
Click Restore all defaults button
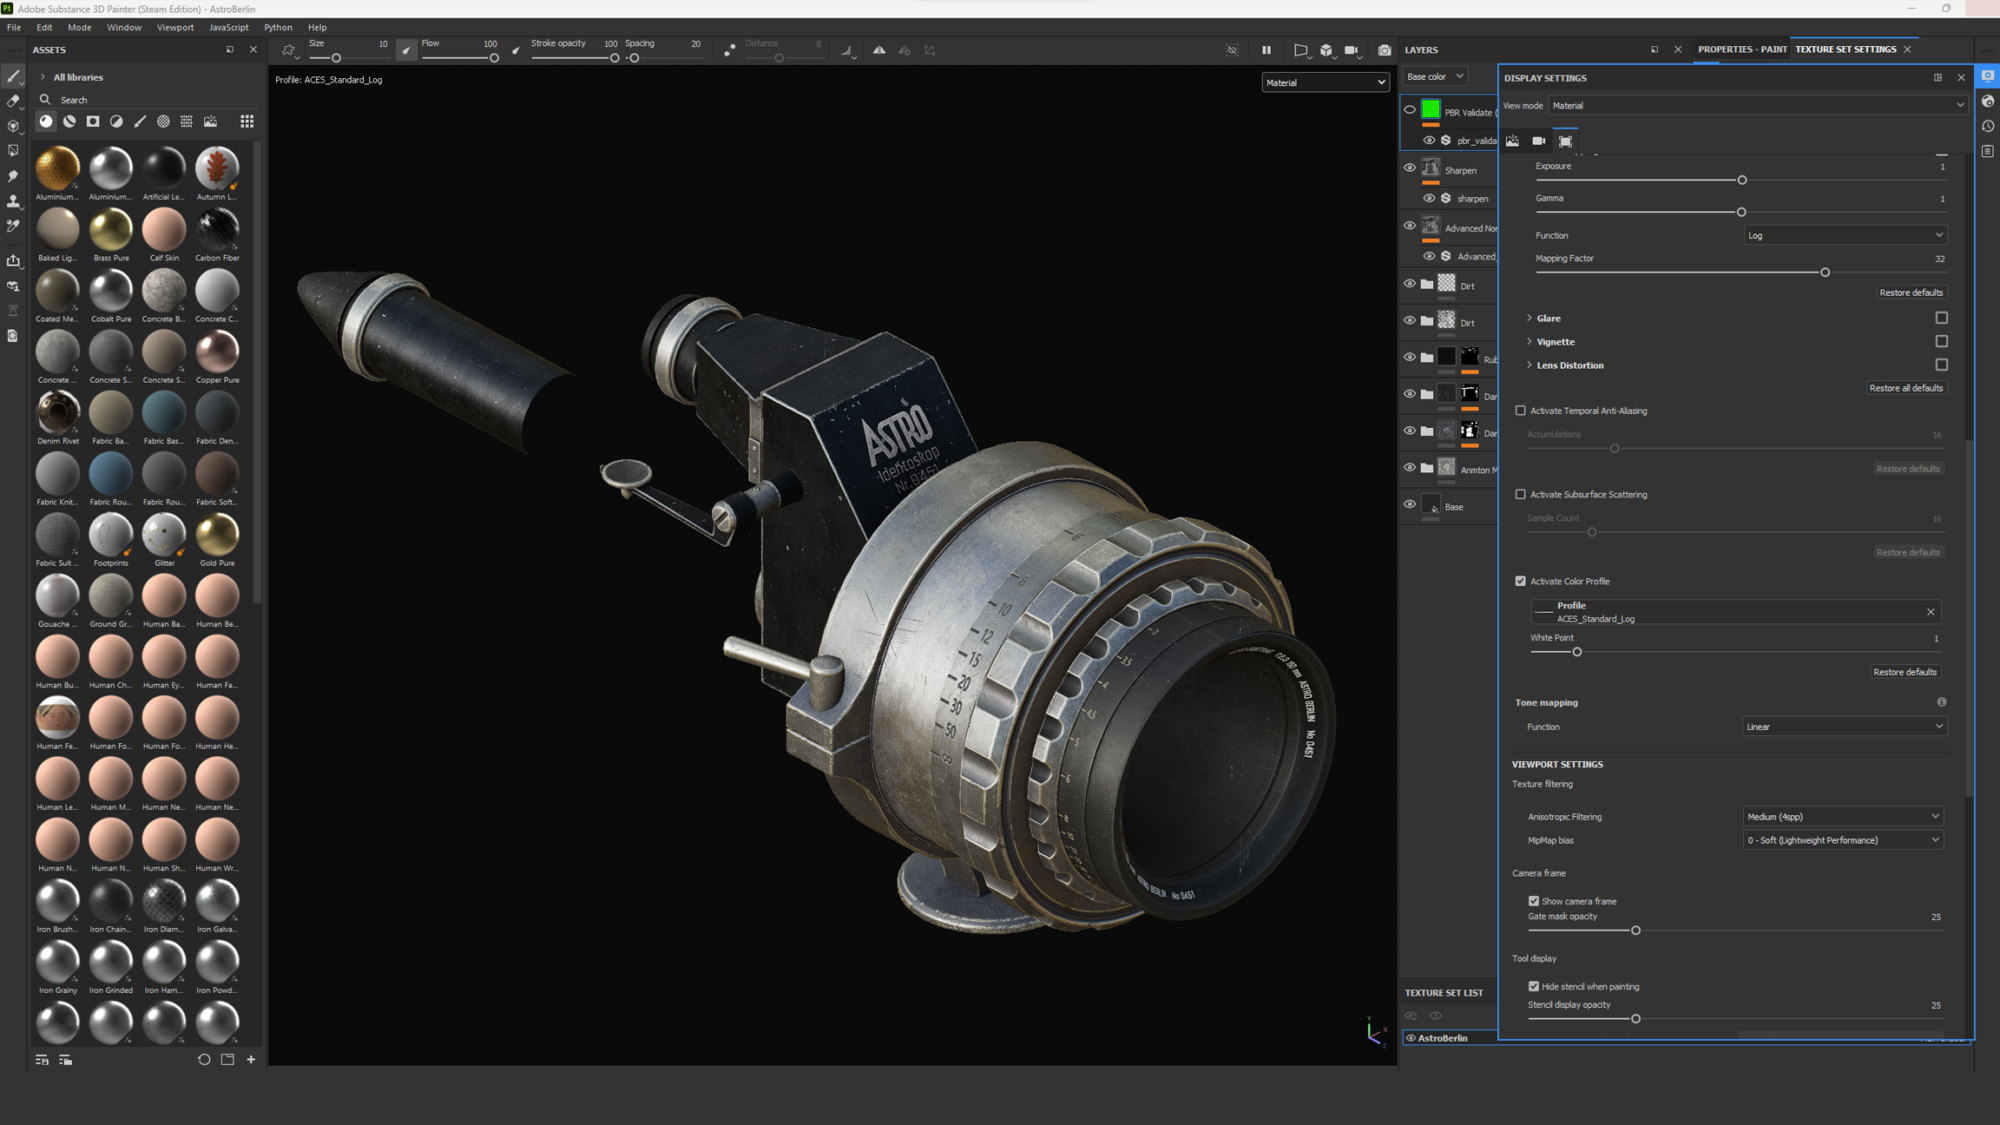pos(1906,387)
